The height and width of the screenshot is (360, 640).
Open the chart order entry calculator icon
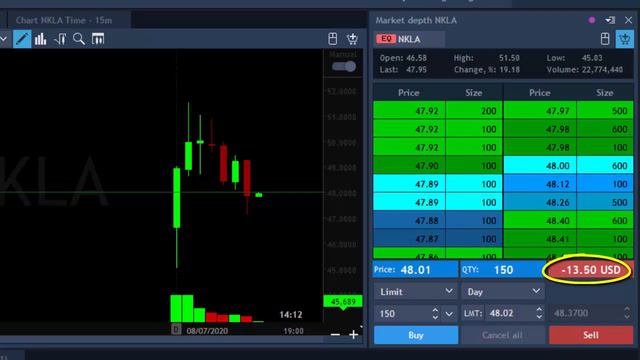point(333,39)
